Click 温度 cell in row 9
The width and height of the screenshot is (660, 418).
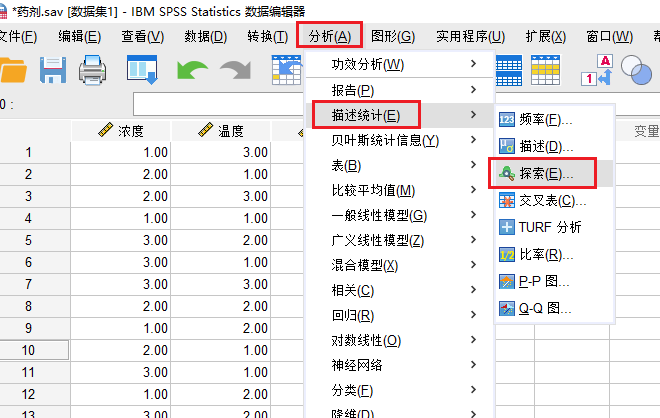click(221, 328)
